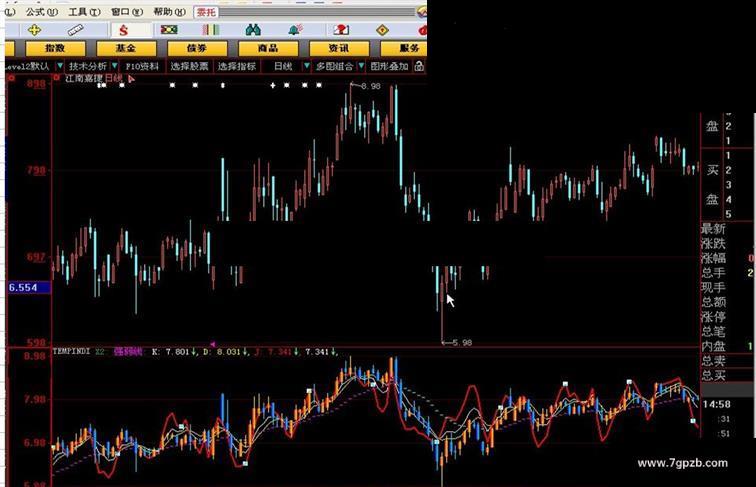The width and height of the screenshot is (756, 487).
Task: Click the 总额 label in quote panel
Action: pos(713,302)
